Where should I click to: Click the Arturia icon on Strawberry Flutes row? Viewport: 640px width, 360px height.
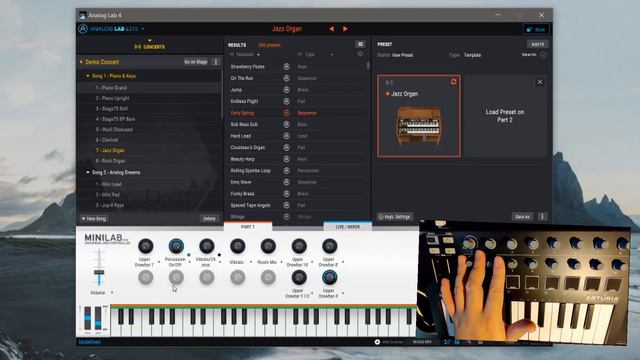click(287, 67)
